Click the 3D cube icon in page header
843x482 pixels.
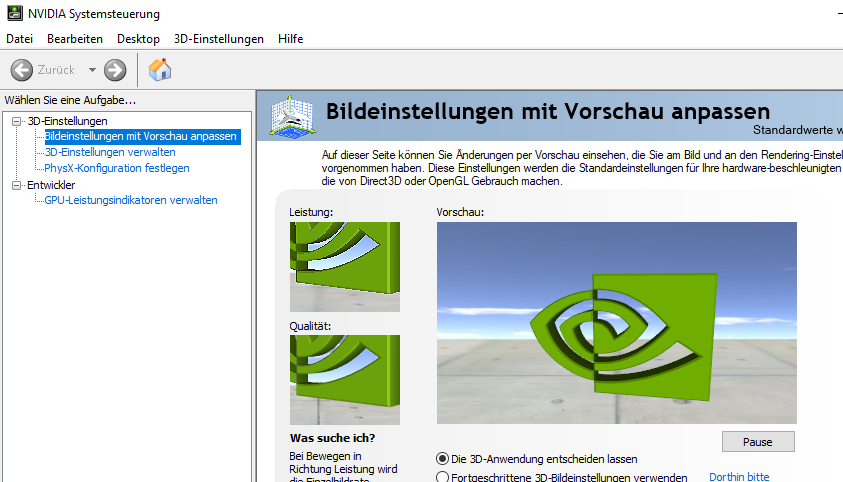click(x=292, y=117)
